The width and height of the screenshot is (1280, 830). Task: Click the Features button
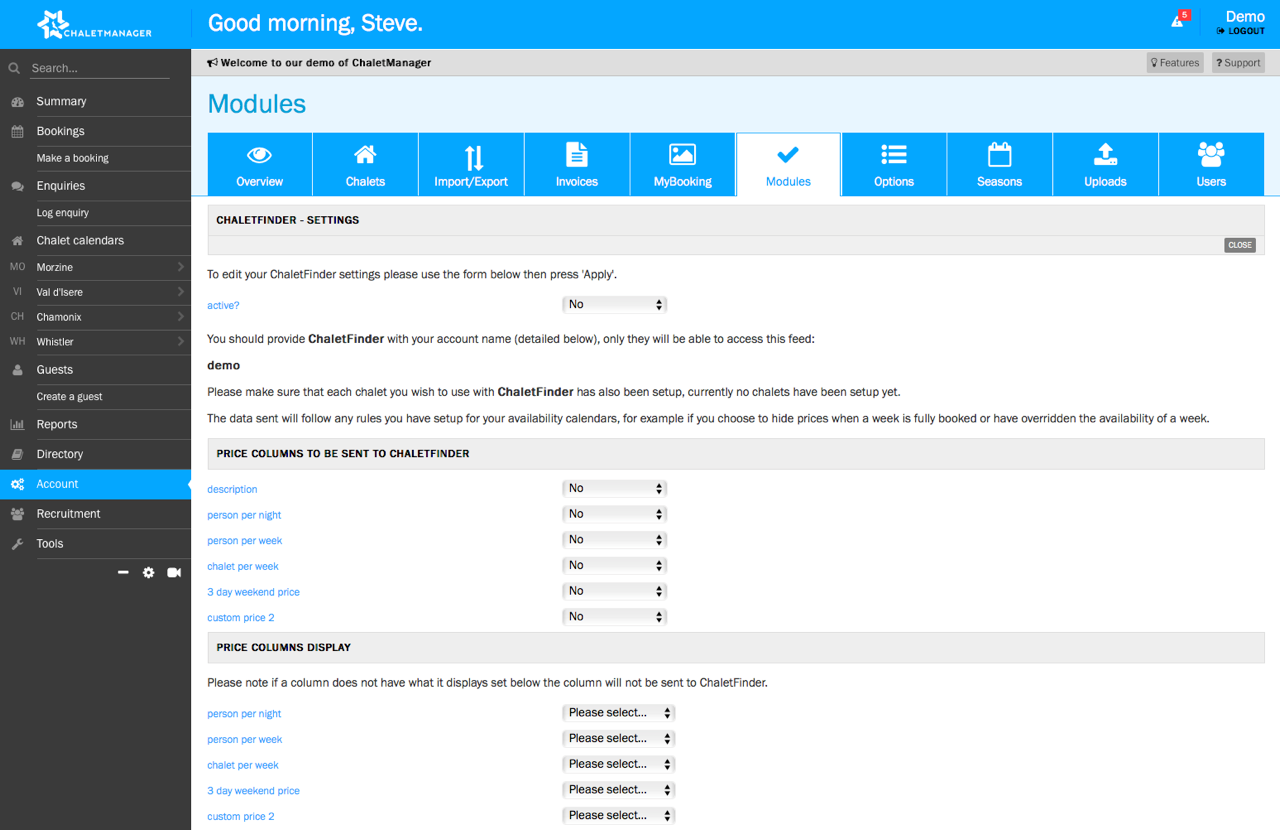(1175, 63)
